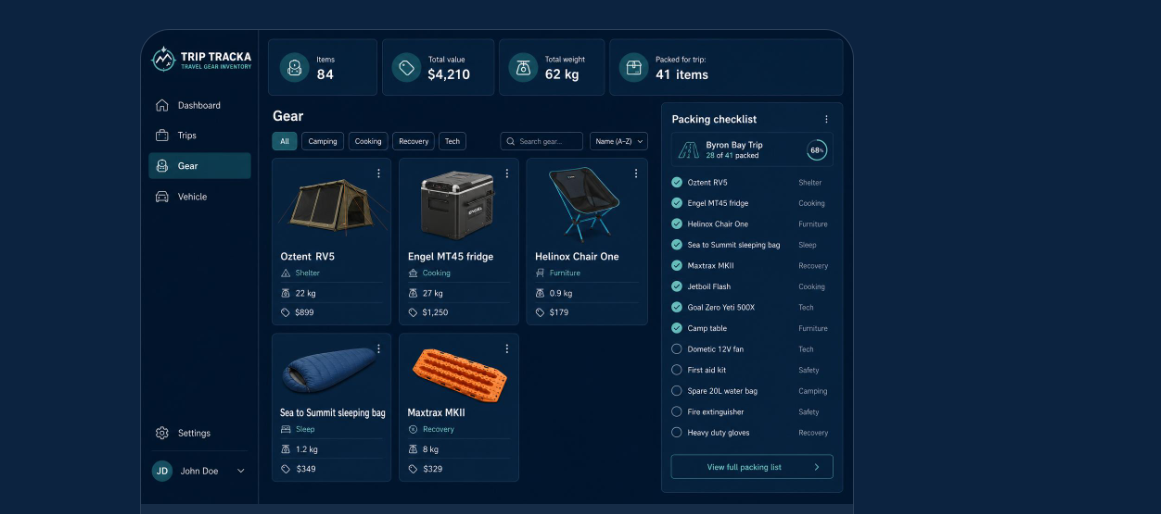This screenshot has width=1161, height=514.
Task: Open the Engel MT45 fridge card three-dot menu
Action: coord(506,173)
